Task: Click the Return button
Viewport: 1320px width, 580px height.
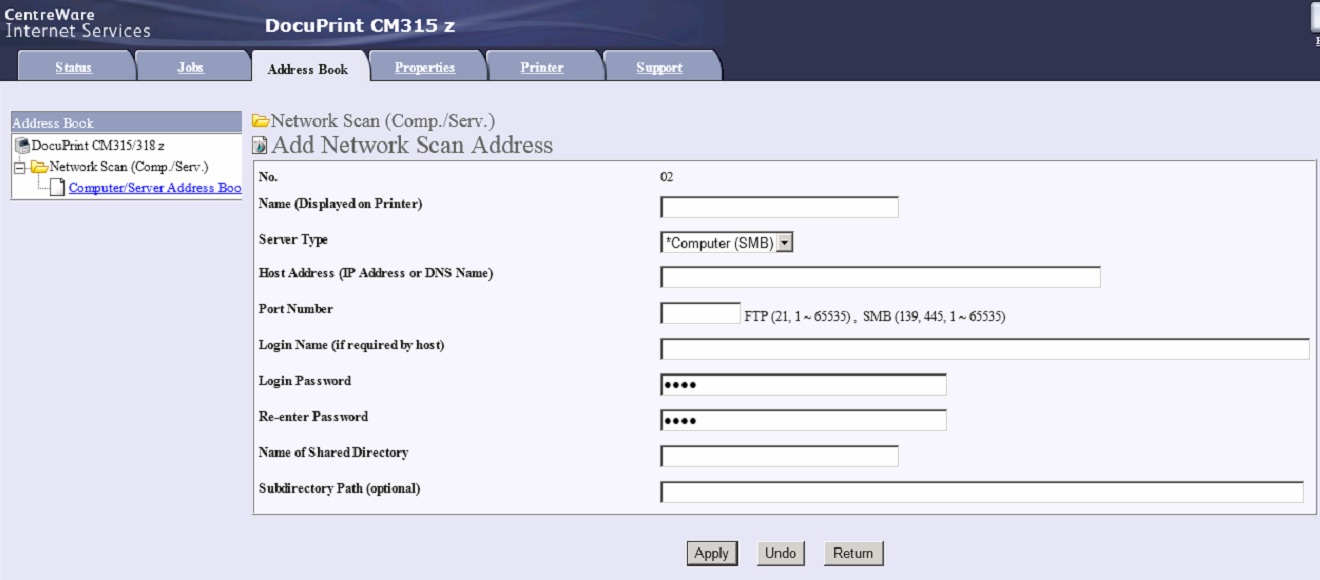Action: pos(853,553)
